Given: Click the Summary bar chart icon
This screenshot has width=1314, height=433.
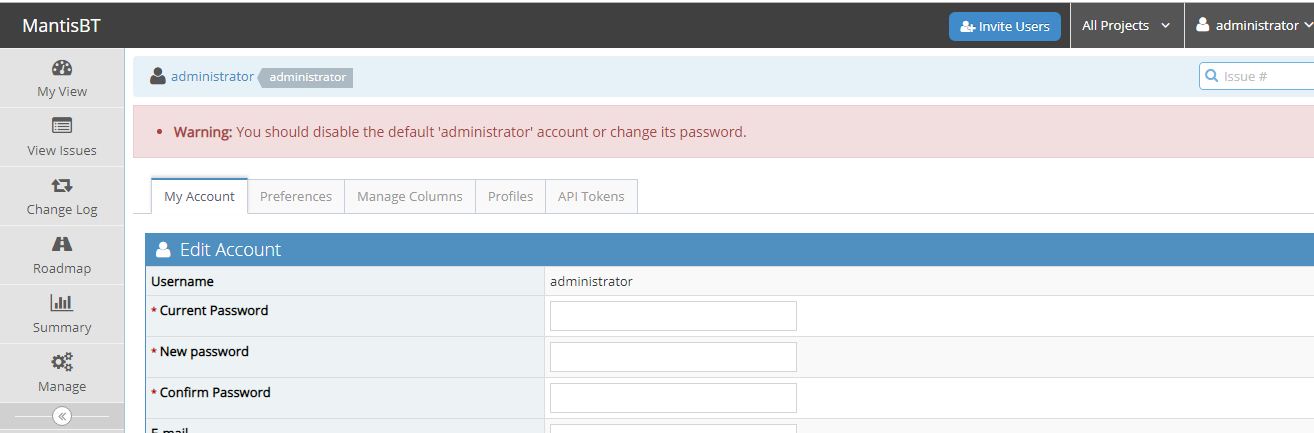Looking at the screenshot, I should click(62, 303).
